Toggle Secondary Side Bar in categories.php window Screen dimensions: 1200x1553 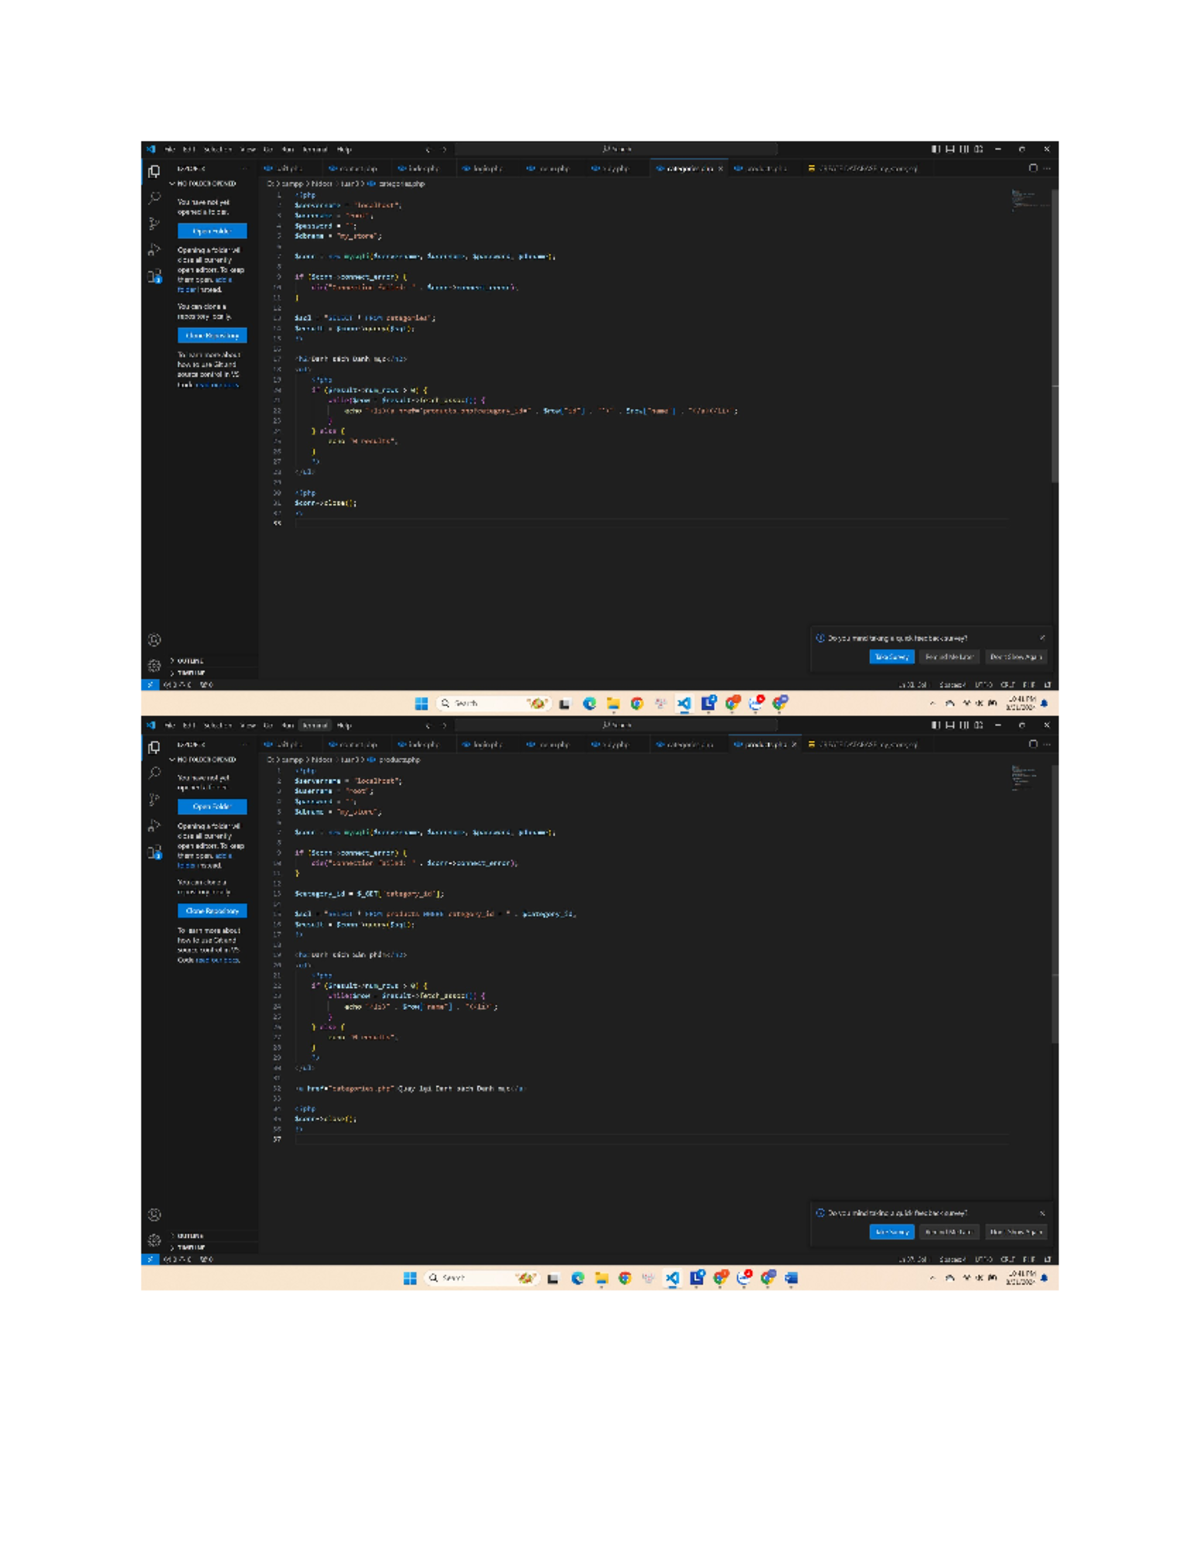pyautogui.click(x=964, y=149)
